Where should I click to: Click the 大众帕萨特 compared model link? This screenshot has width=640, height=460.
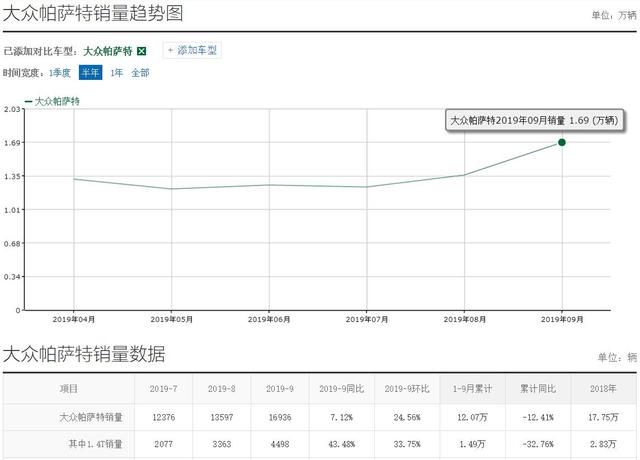pyautogui.click(x=108, y=51)
